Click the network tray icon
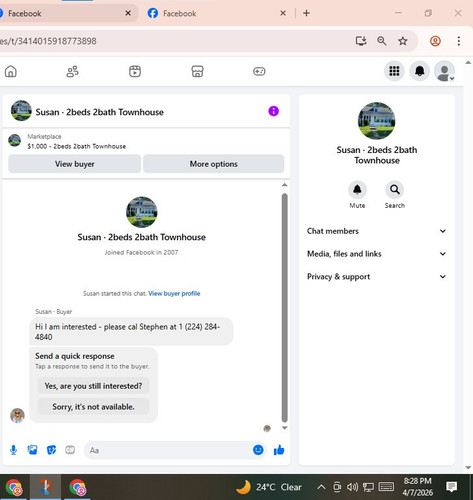Viewport: 473px width, 500px height. [368, 487]
